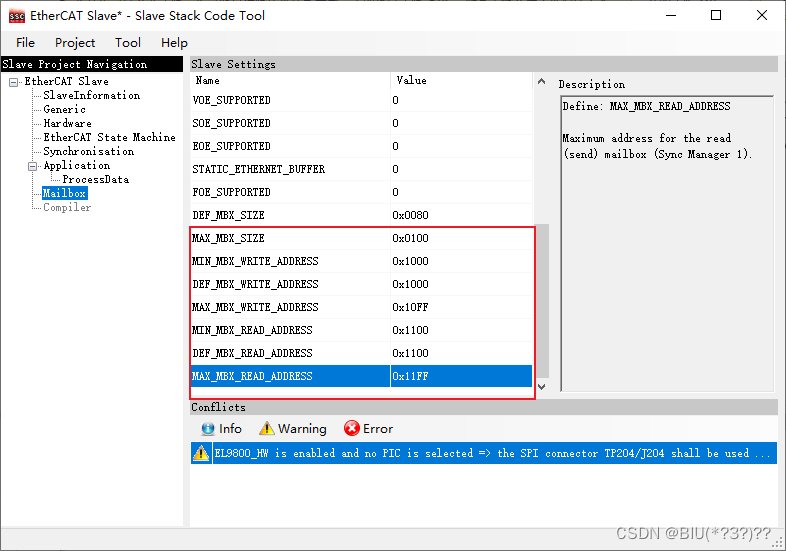The image size is (786, 551).
Task: Click the settings list scrollbar thumb
Action: click(542, 301)
